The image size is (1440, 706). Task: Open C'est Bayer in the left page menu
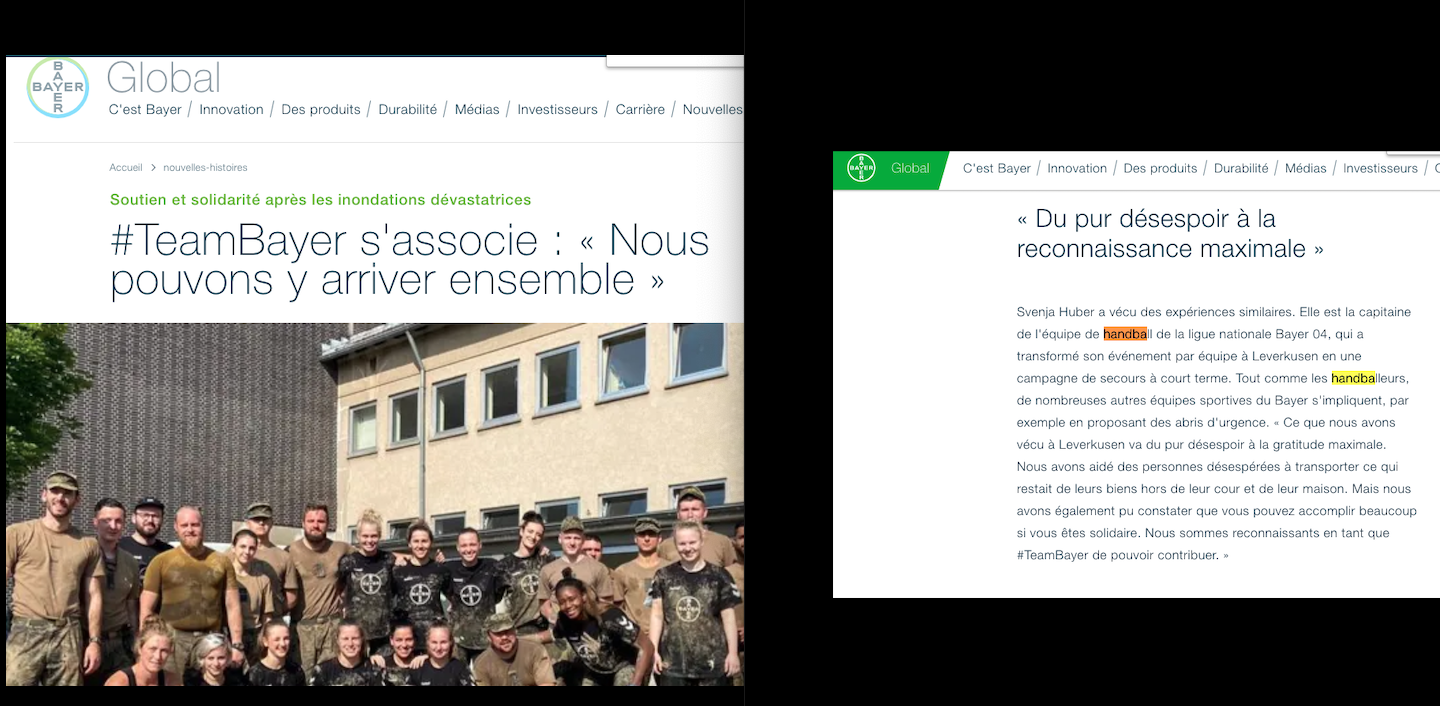click(145, 110)
